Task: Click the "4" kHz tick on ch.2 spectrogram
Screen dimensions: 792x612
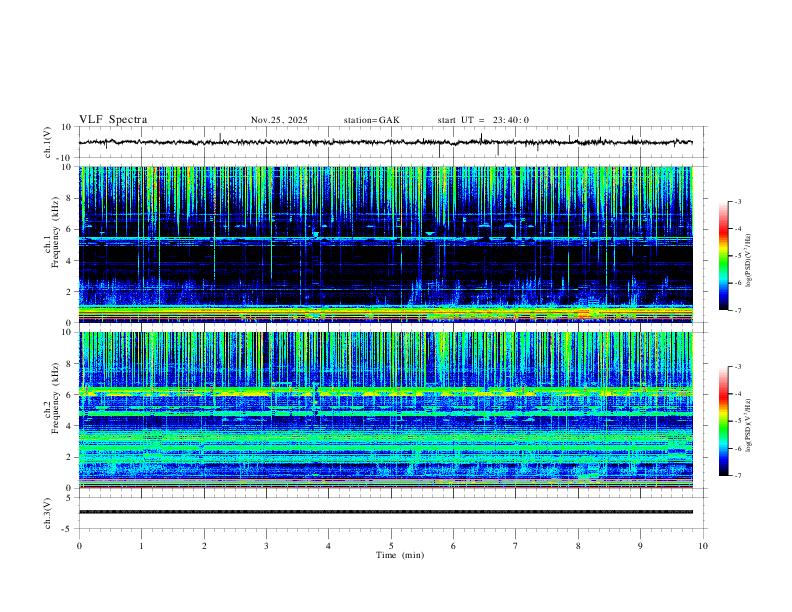Action: (70, 426)
